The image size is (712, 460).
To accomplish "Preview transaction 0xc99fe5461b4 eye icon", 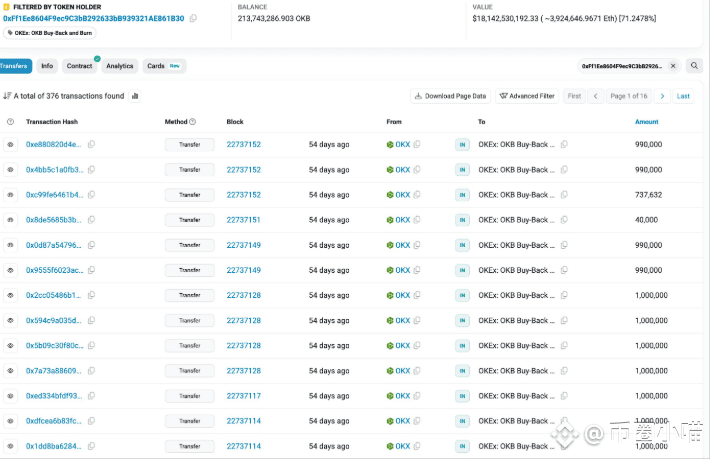I will tap(10, 195).
